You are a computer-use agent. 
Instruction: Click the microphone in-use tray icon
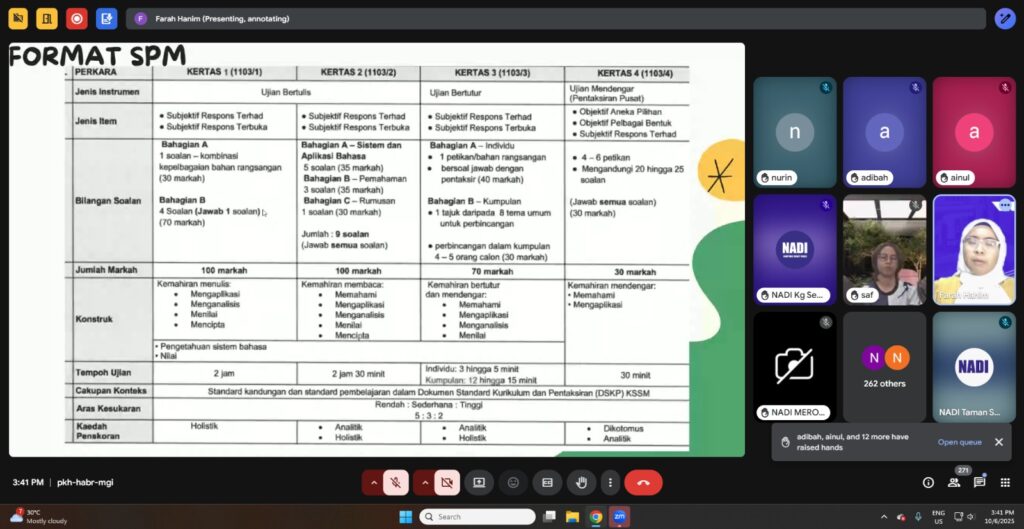pos(918,517)
